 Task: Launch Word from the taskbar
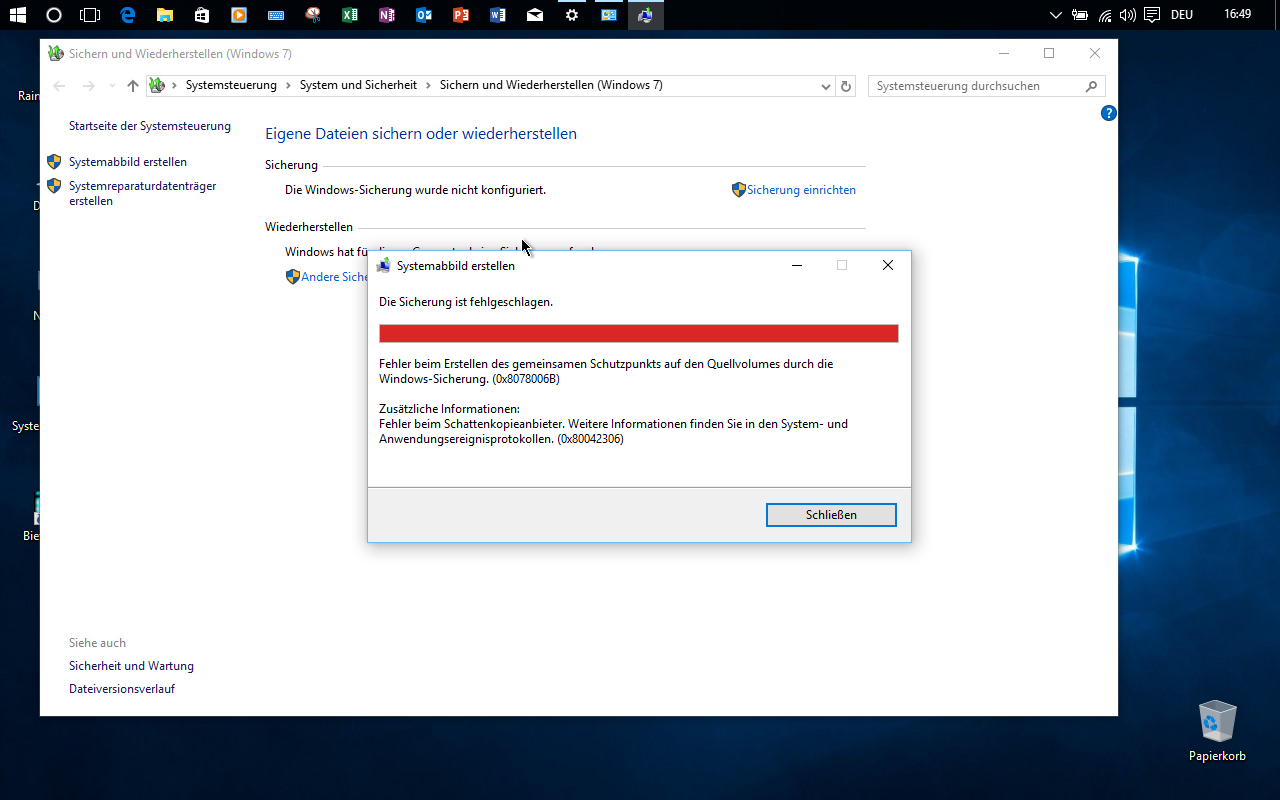497,15
